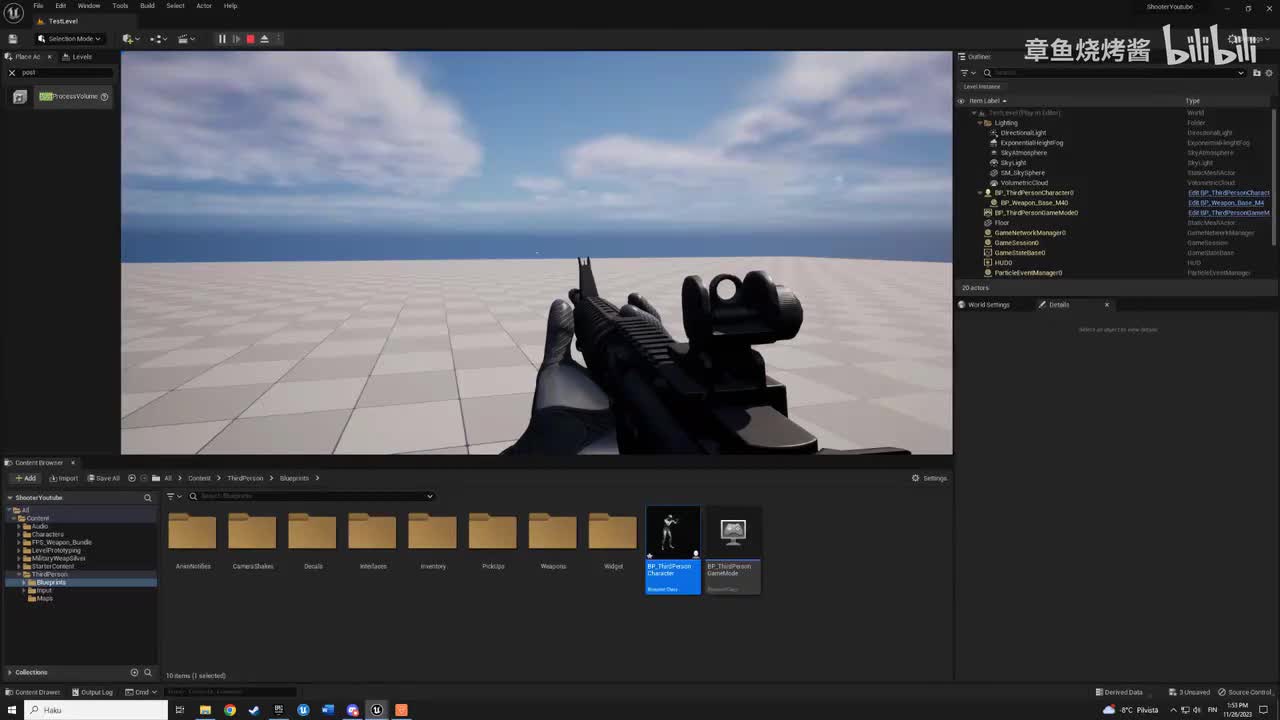The width and height of the screenshot is (1280, 720).
Task: Search the ShooterYoutube source tree
Action: click(148, 497)
